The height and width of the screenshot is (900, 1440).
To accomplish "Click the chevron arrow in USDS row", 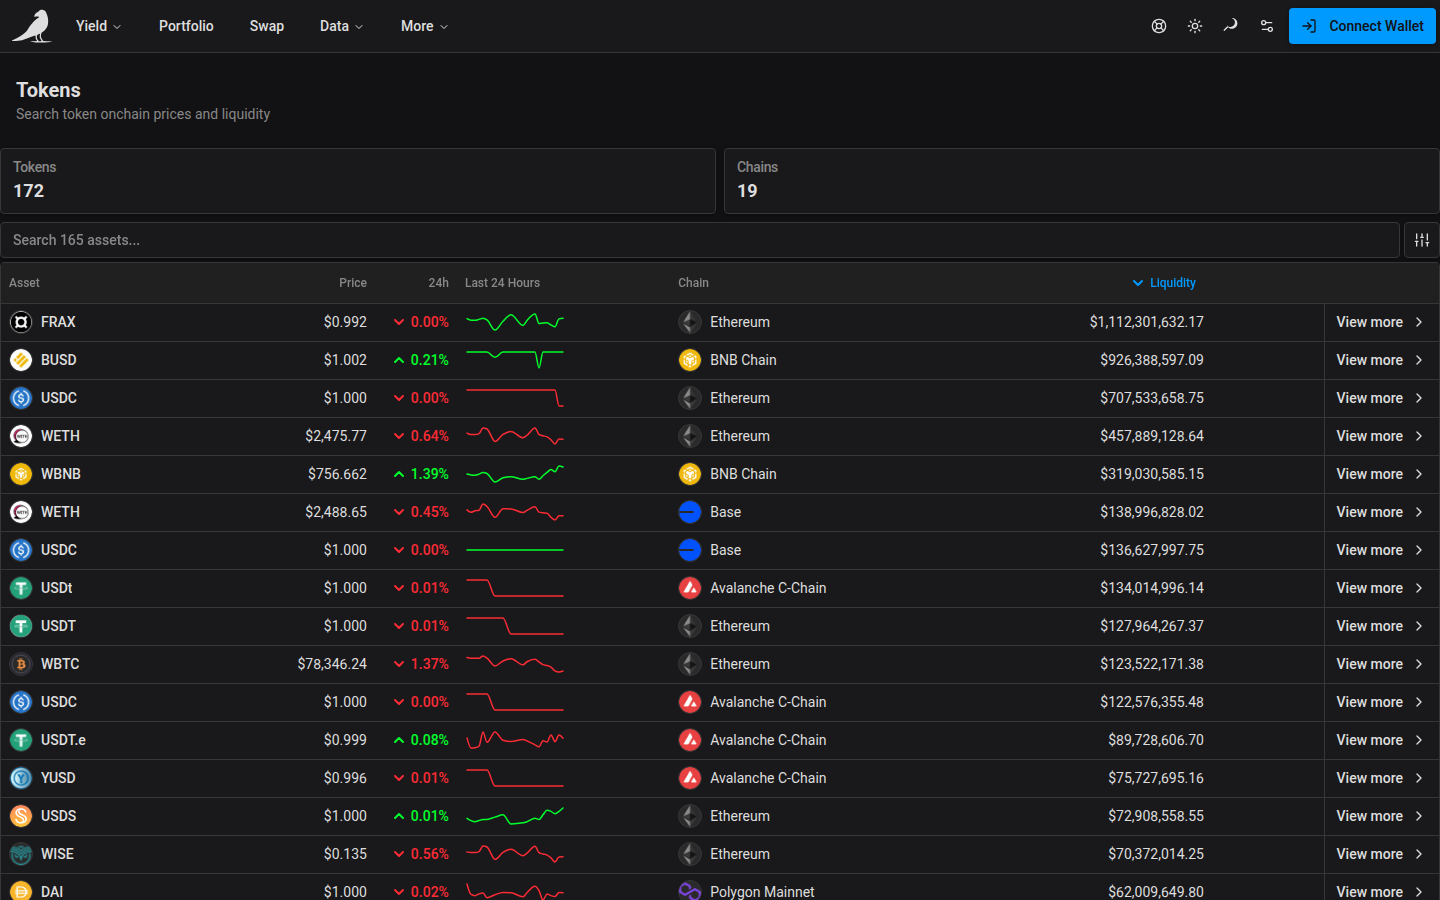I will click(x=1419, y=816).
